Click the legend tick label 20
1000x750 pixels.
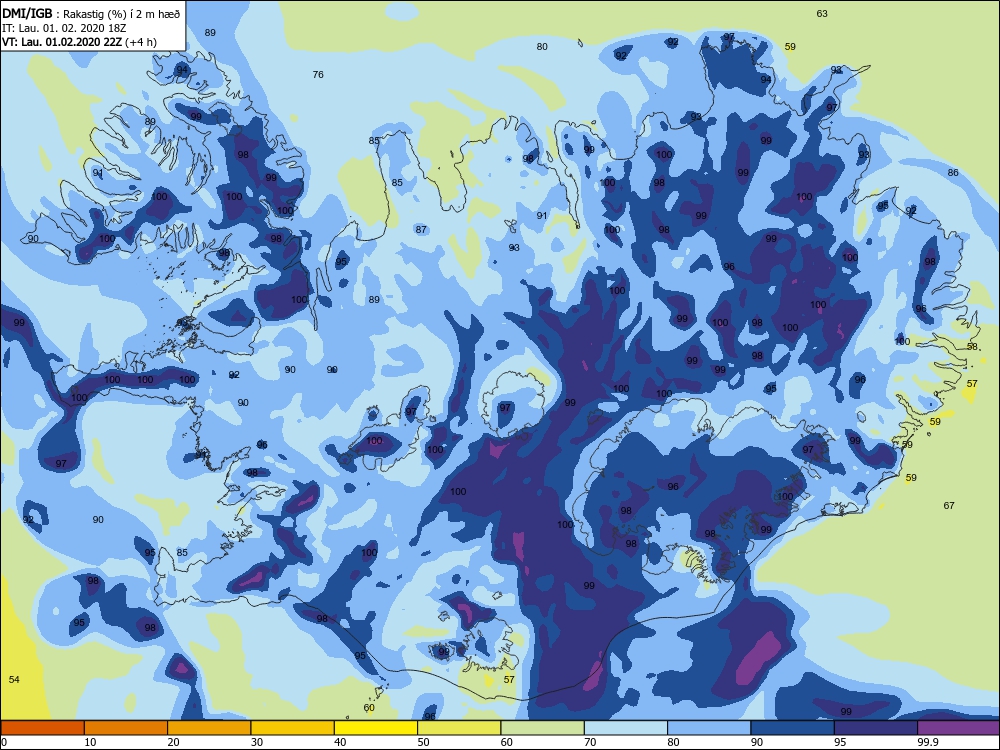[x=173, y=742]
